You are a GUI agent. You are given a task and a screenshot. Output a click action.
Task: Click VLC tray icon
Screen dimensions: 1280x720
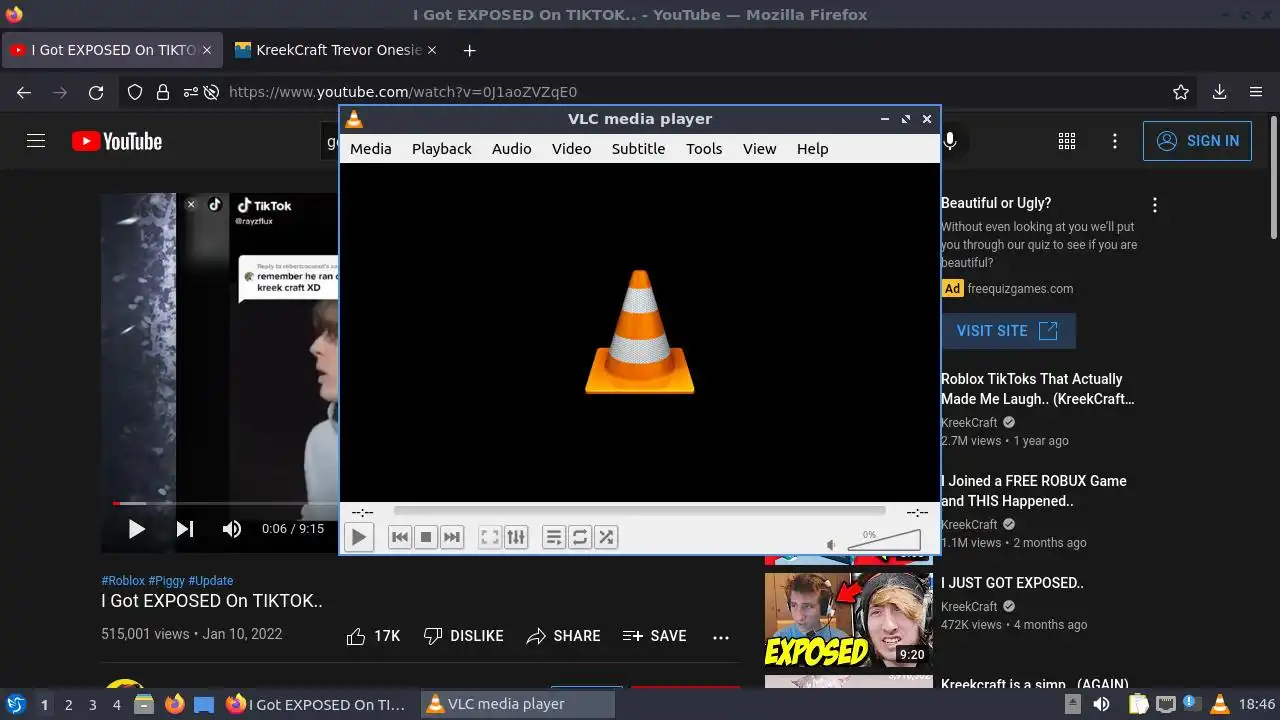click(1219, 704)
